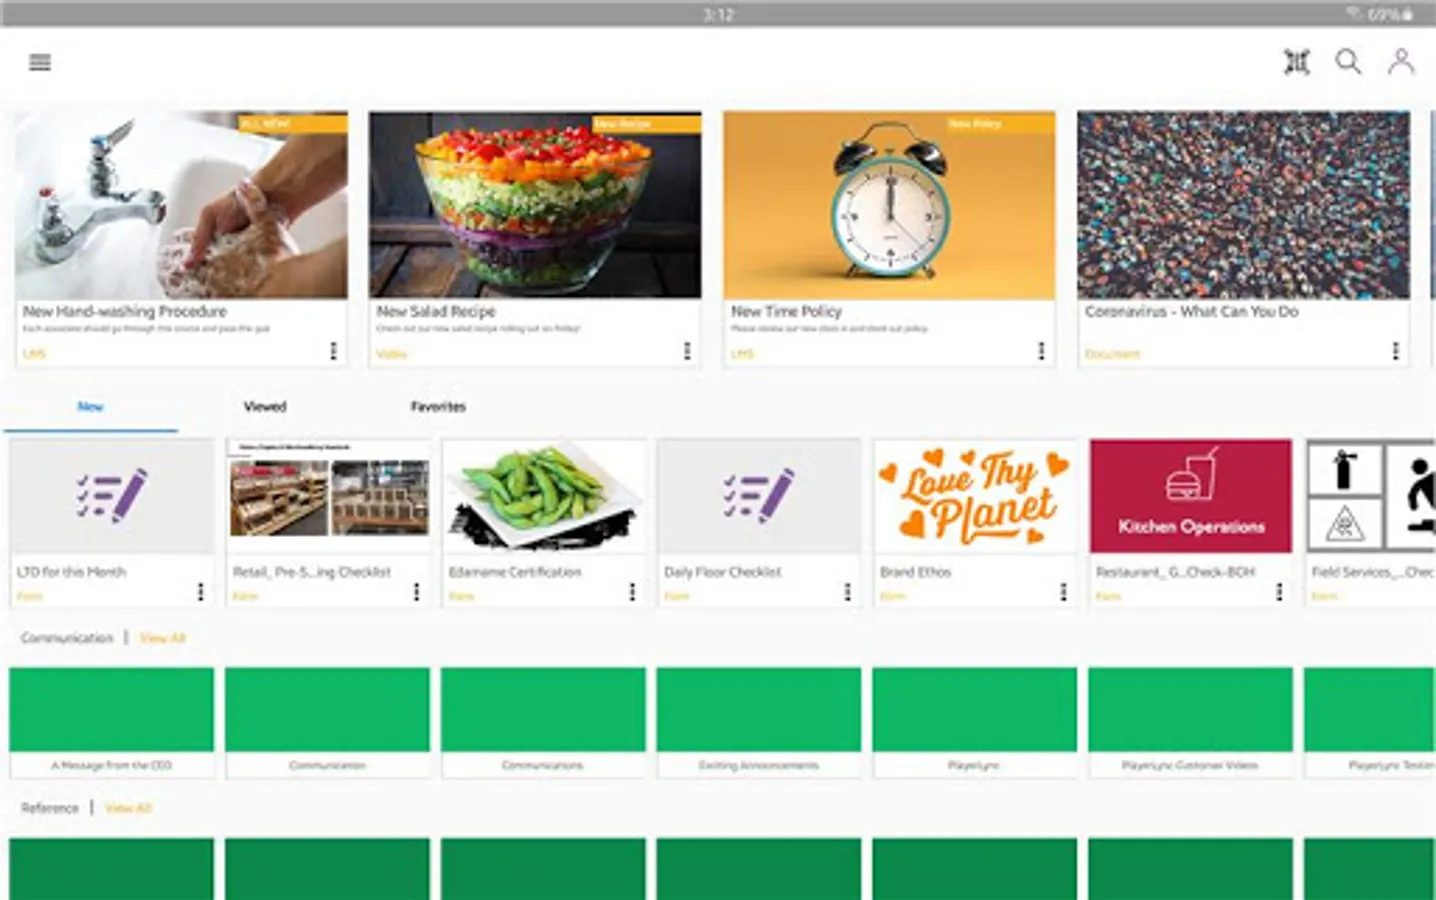Open the Retail checklist shelves thumbnail
Viewport: 1436px width, 900px height.
[328, 496]
